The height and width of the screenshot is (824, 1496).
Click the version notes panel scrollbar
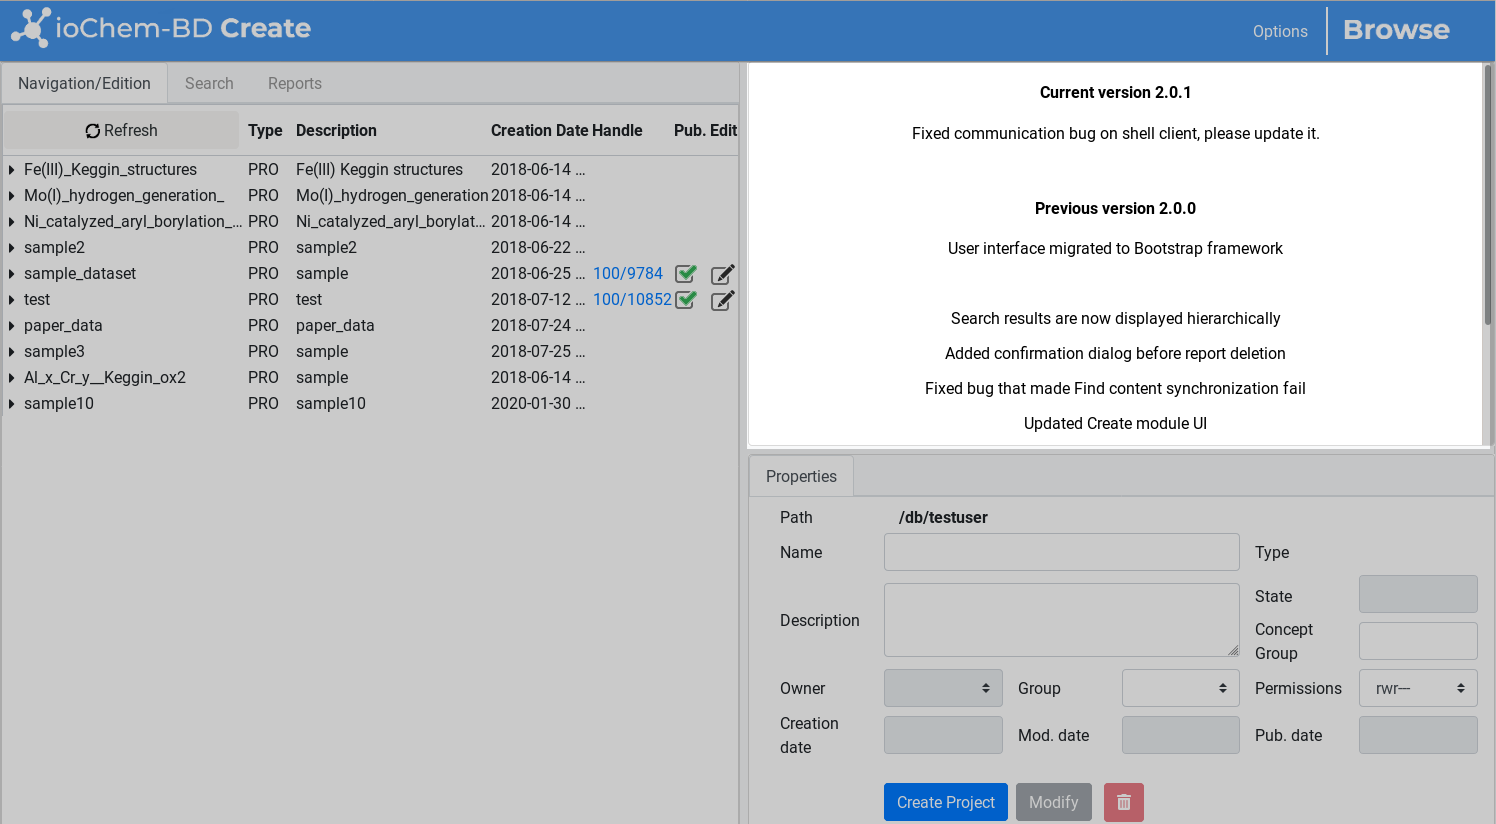(1488, 195)
